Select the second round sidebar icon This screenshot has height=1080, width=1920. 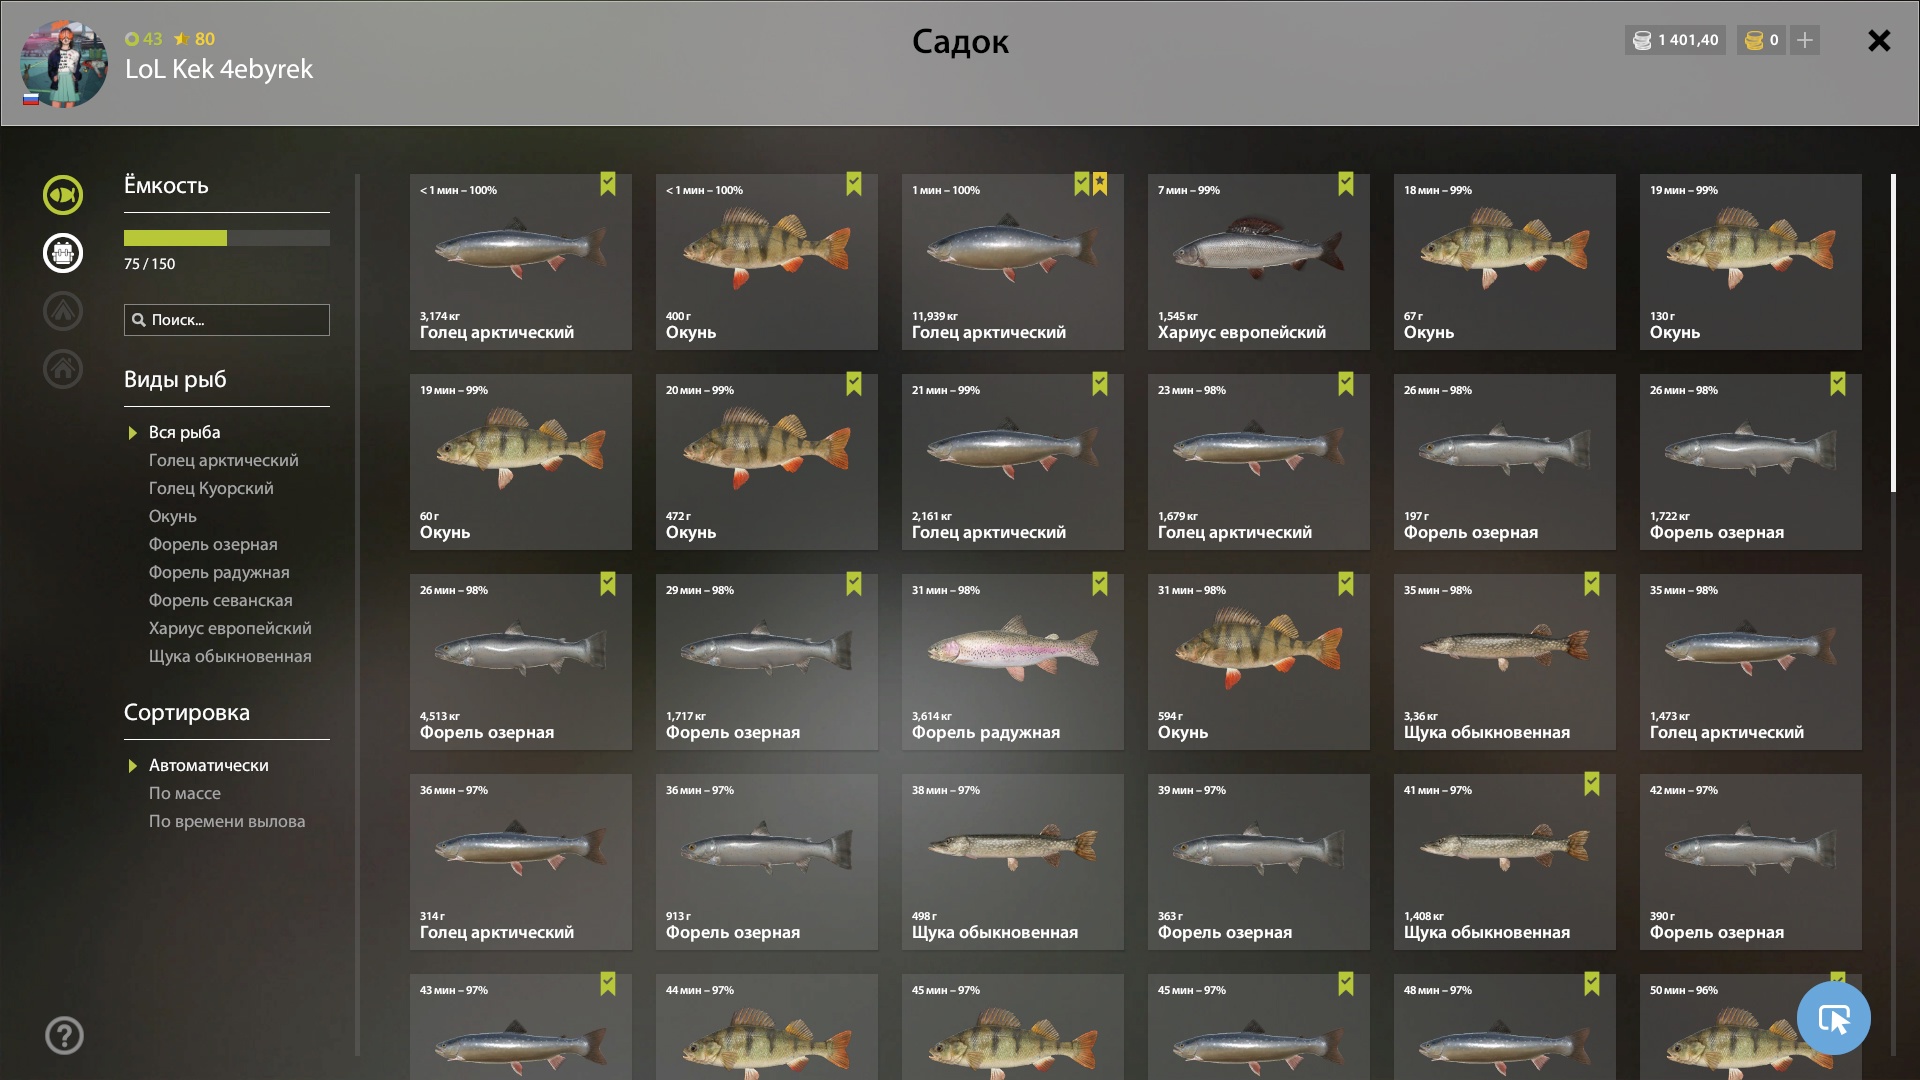(63, 253)
